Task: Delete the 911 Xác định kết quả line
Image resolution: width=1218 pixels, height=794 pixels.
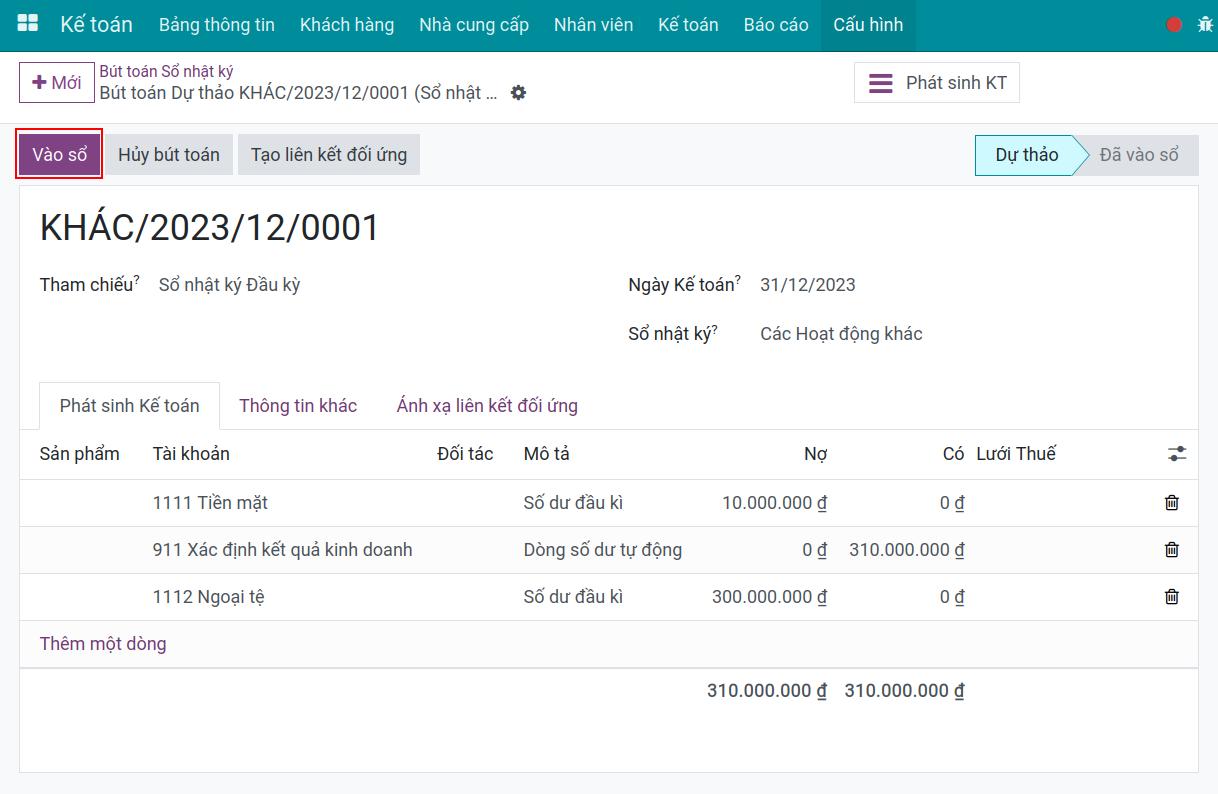Action: (1172, 550)
